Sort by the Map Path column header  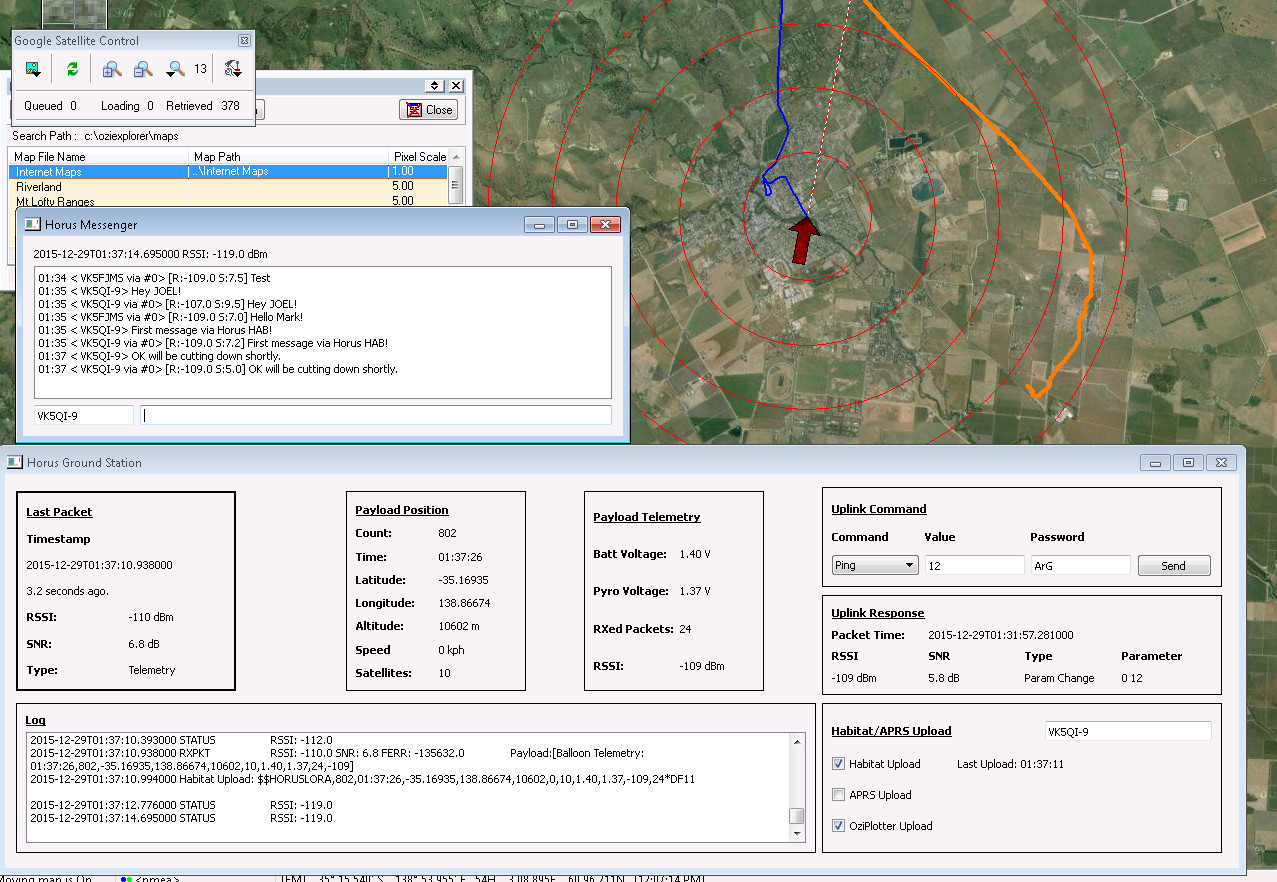[289, 157]
